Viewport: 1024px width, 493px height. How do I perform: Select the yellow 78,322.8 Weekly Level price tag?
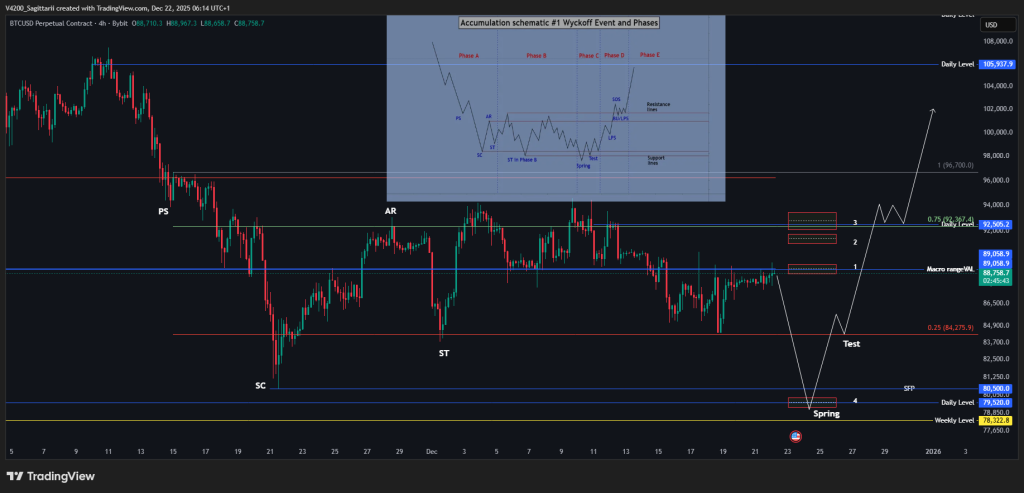[997, 421]
